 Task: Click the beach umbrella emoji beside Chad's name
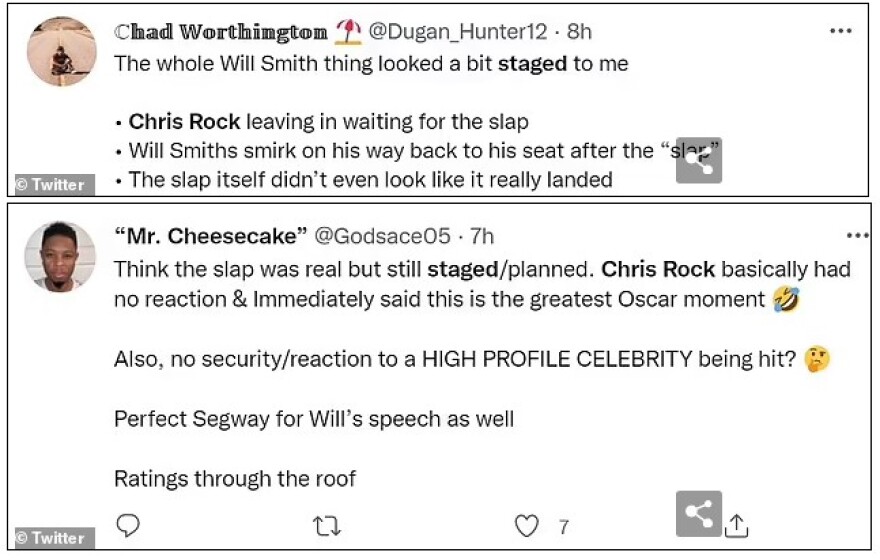coord(348,31)
